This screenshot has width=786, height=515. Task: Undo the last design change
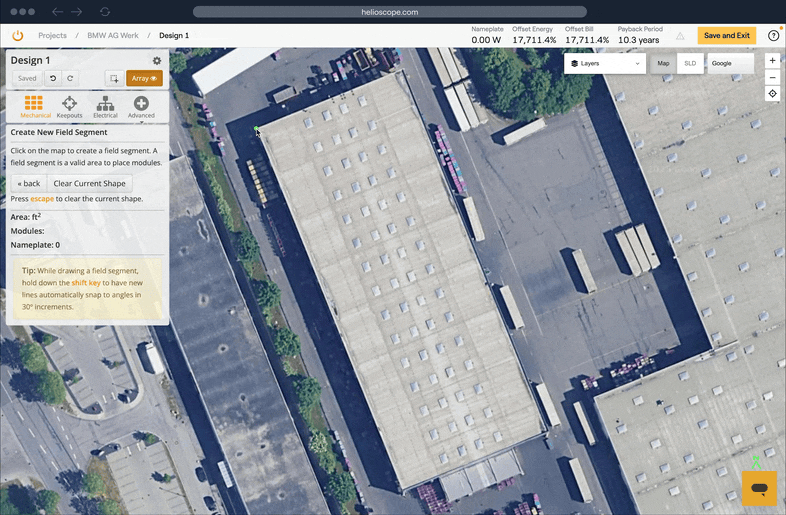tap(53, 78)
